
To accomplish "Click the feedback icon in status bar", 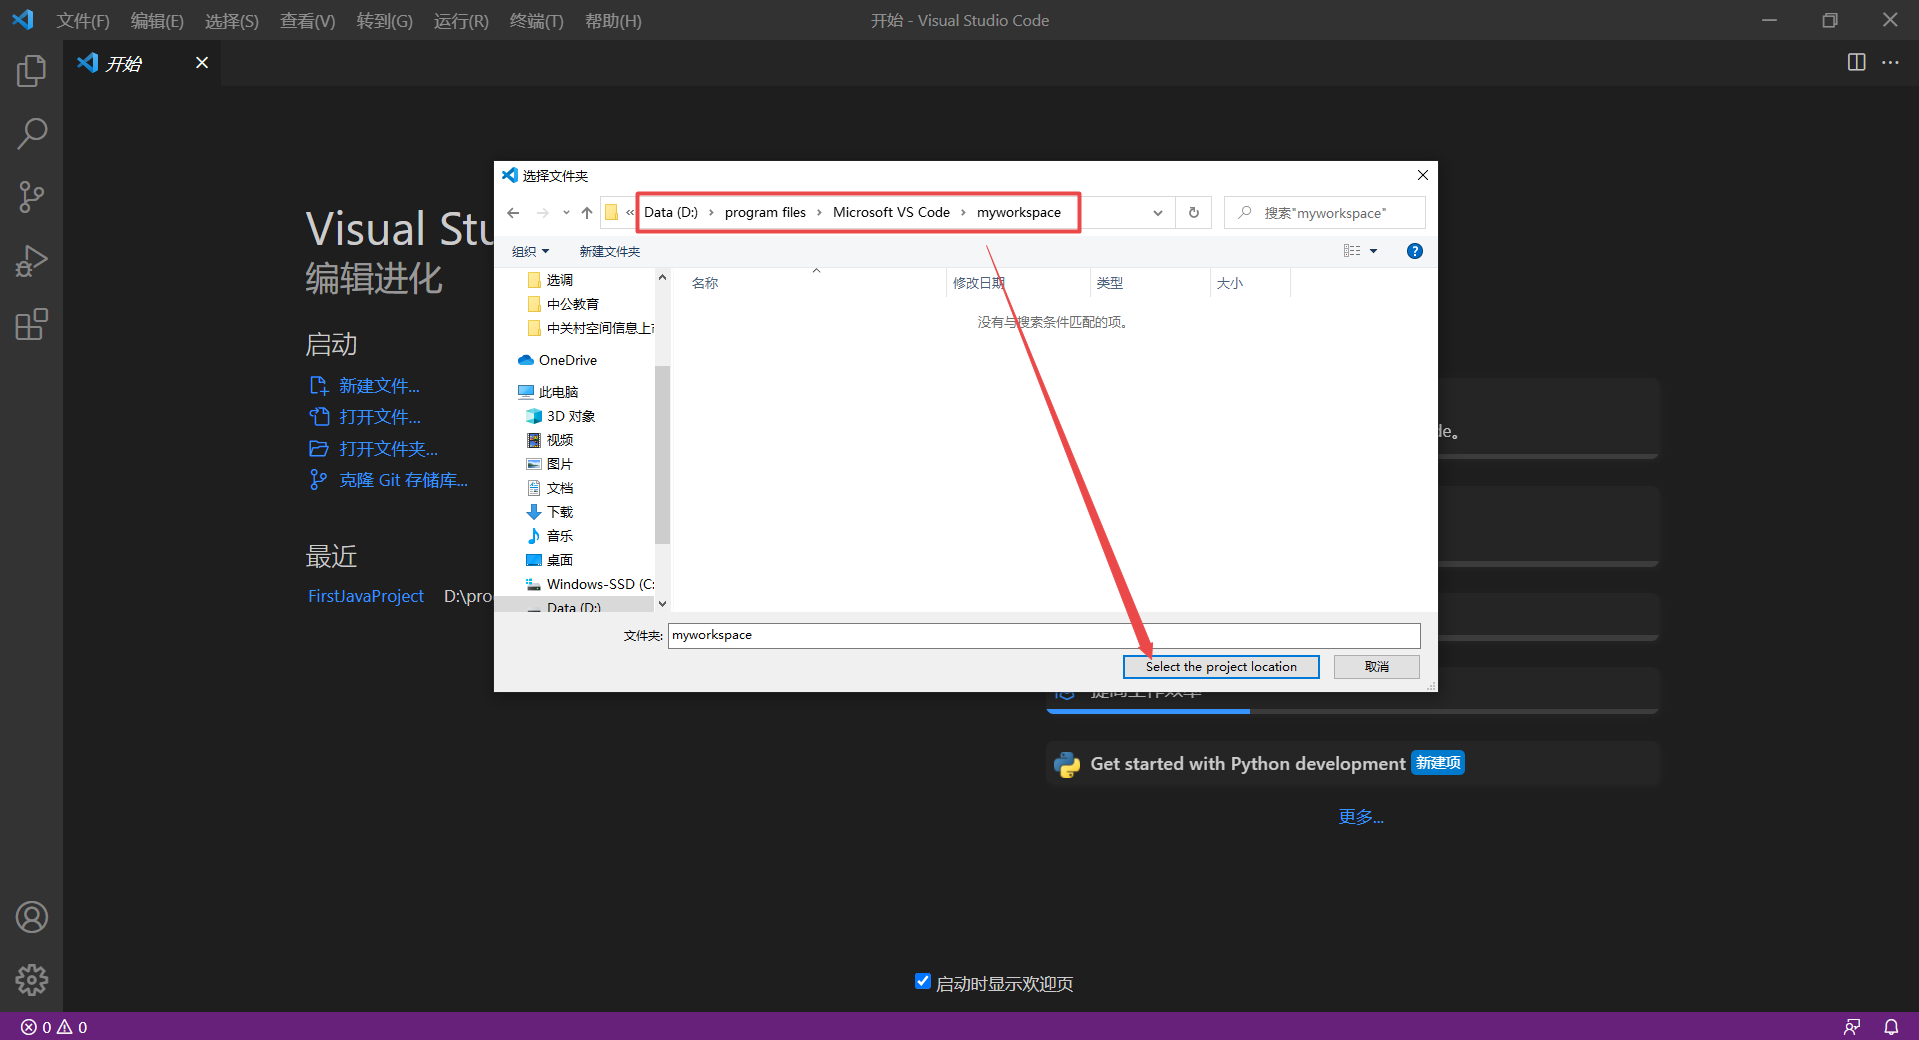I will point(1852,1027).
